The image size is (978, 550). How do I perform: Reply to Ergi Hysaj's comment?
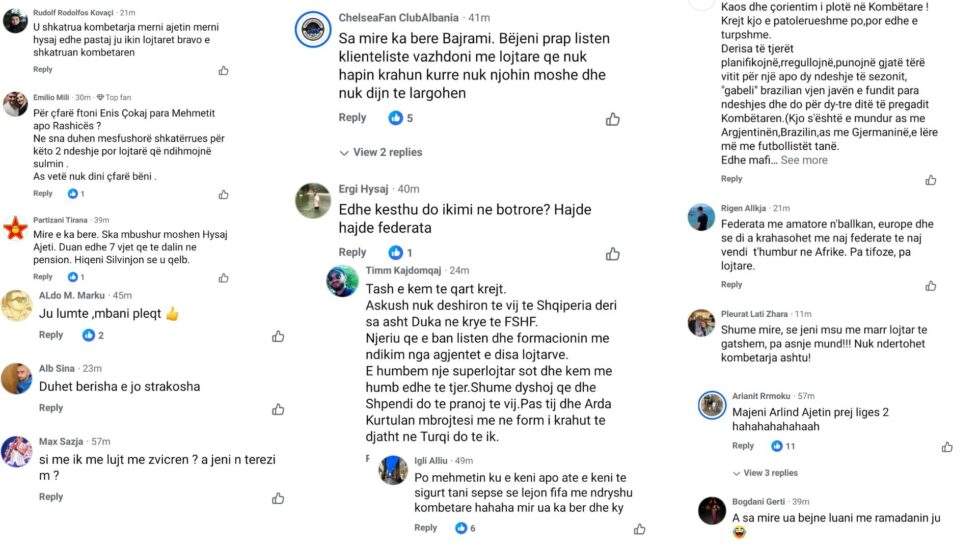pyautogui.click(x=352, y=252)
